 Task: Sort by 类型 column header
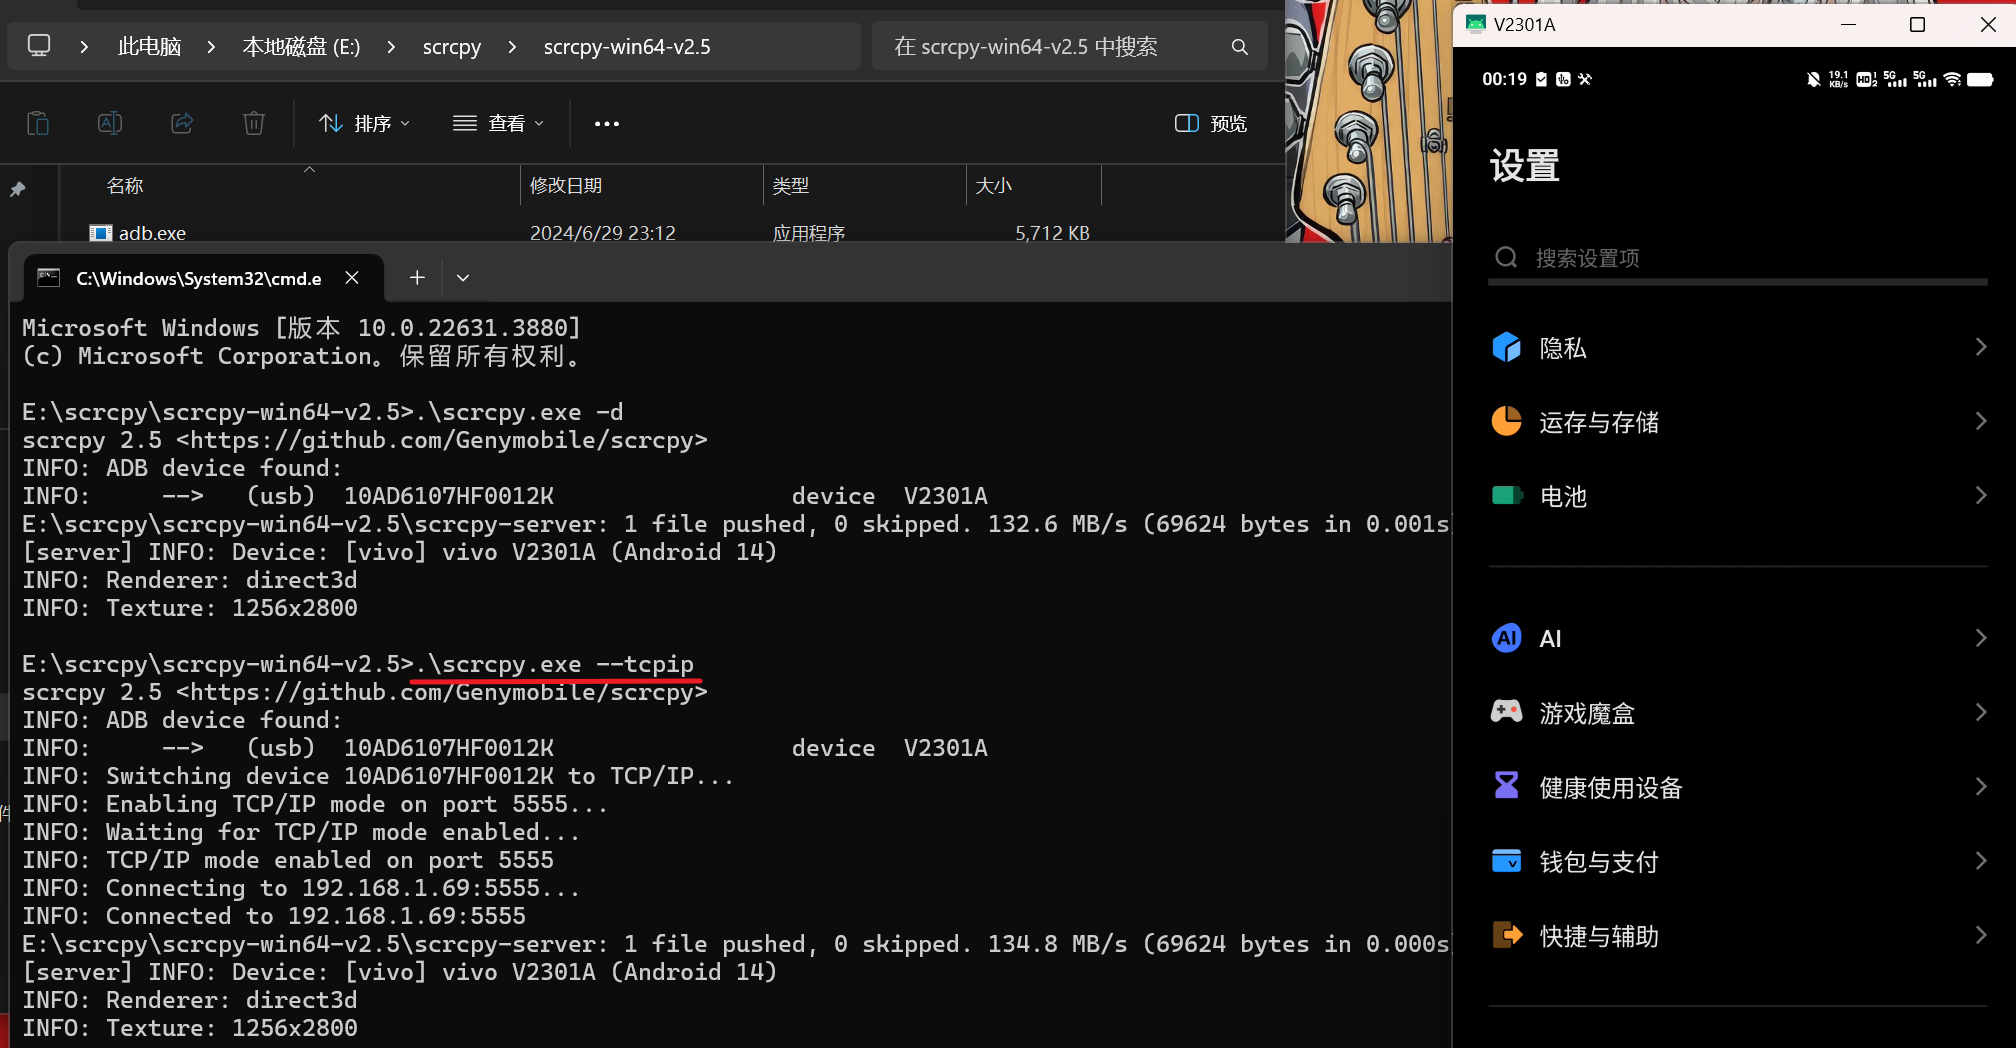point(791,185)
